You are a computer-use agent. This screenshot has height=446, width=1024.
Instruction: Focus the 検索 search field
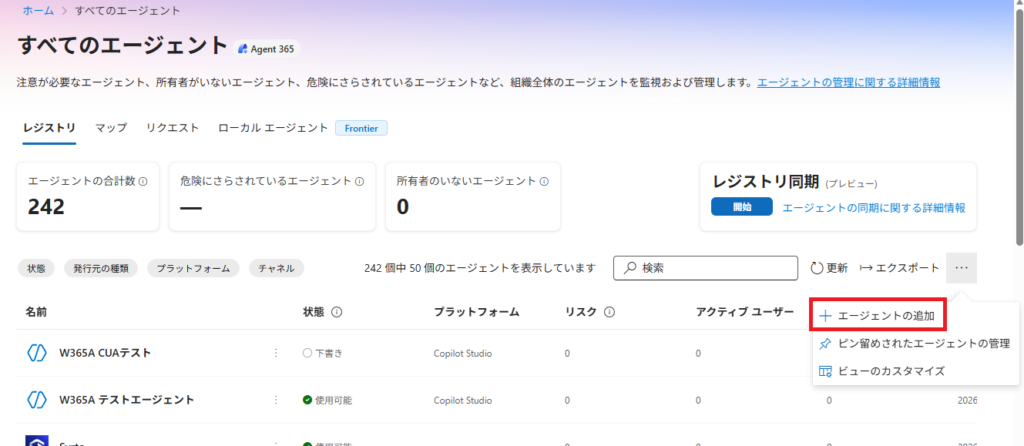click(706, 268)
